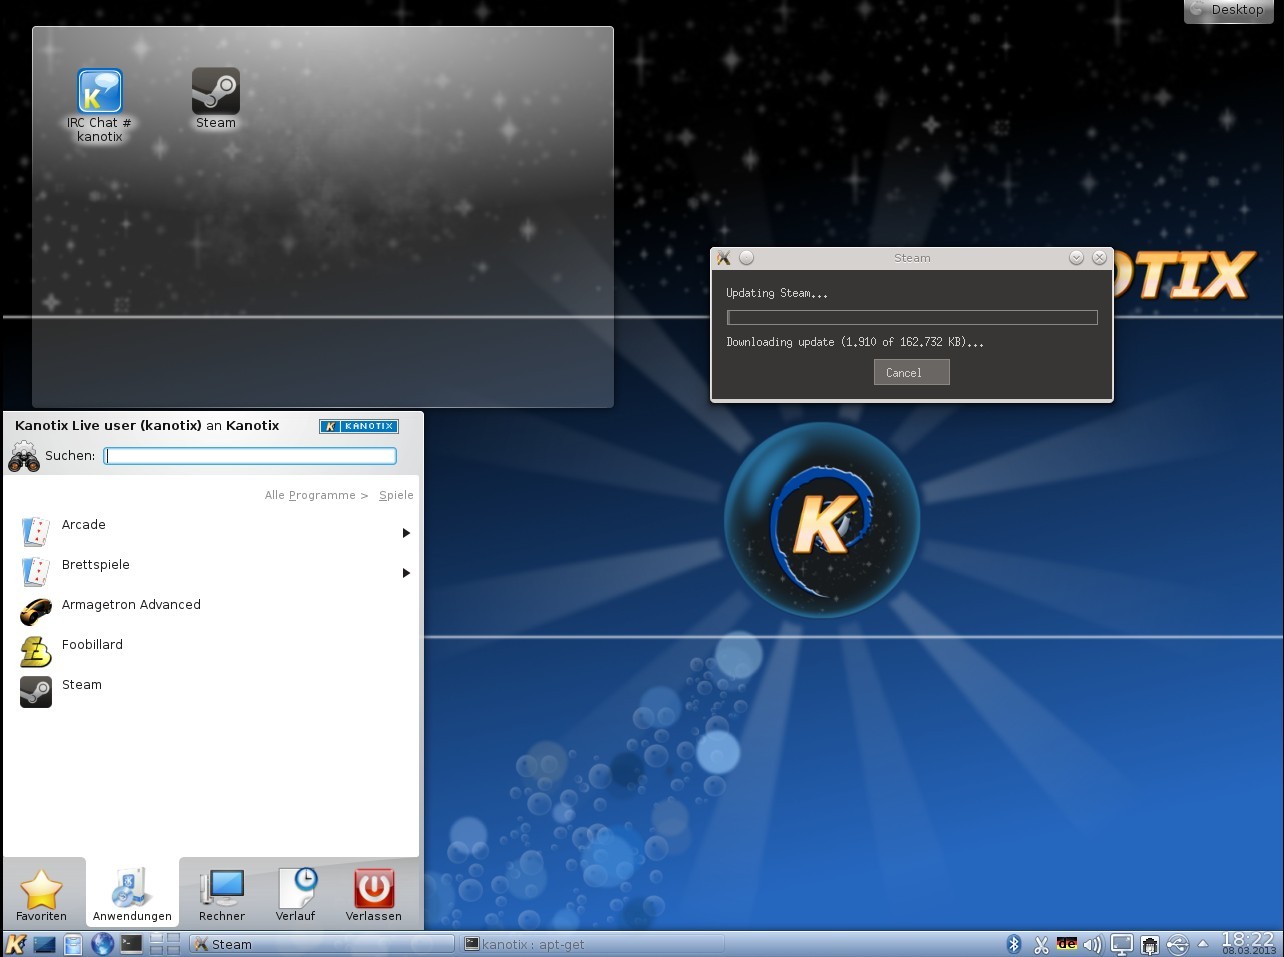Cancel the Steam update download
The height and width of the screenshot is (957, 1284).
[x=911, y=372]
